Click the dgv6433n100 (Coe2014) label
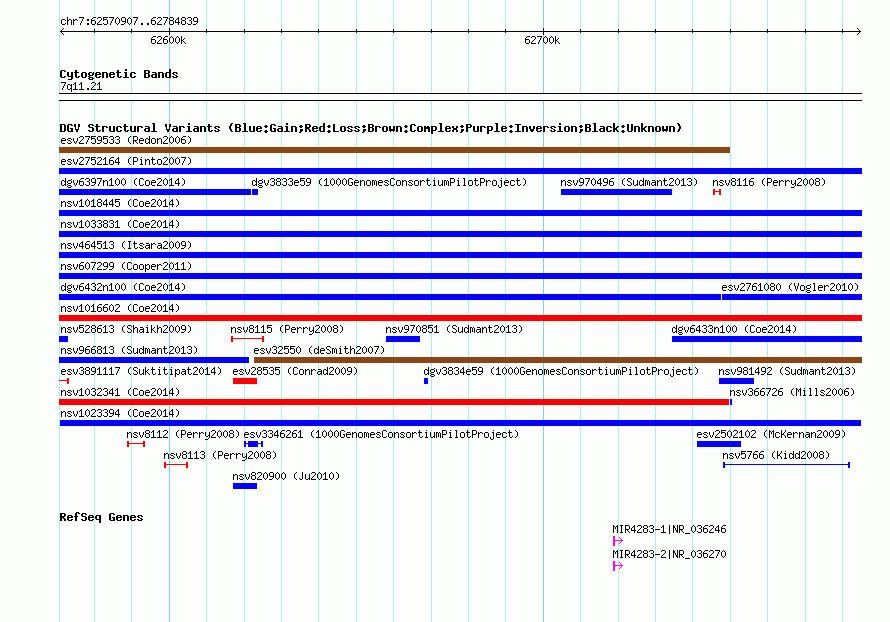This screenshot has height=622, width=890. tap(734, 329)
